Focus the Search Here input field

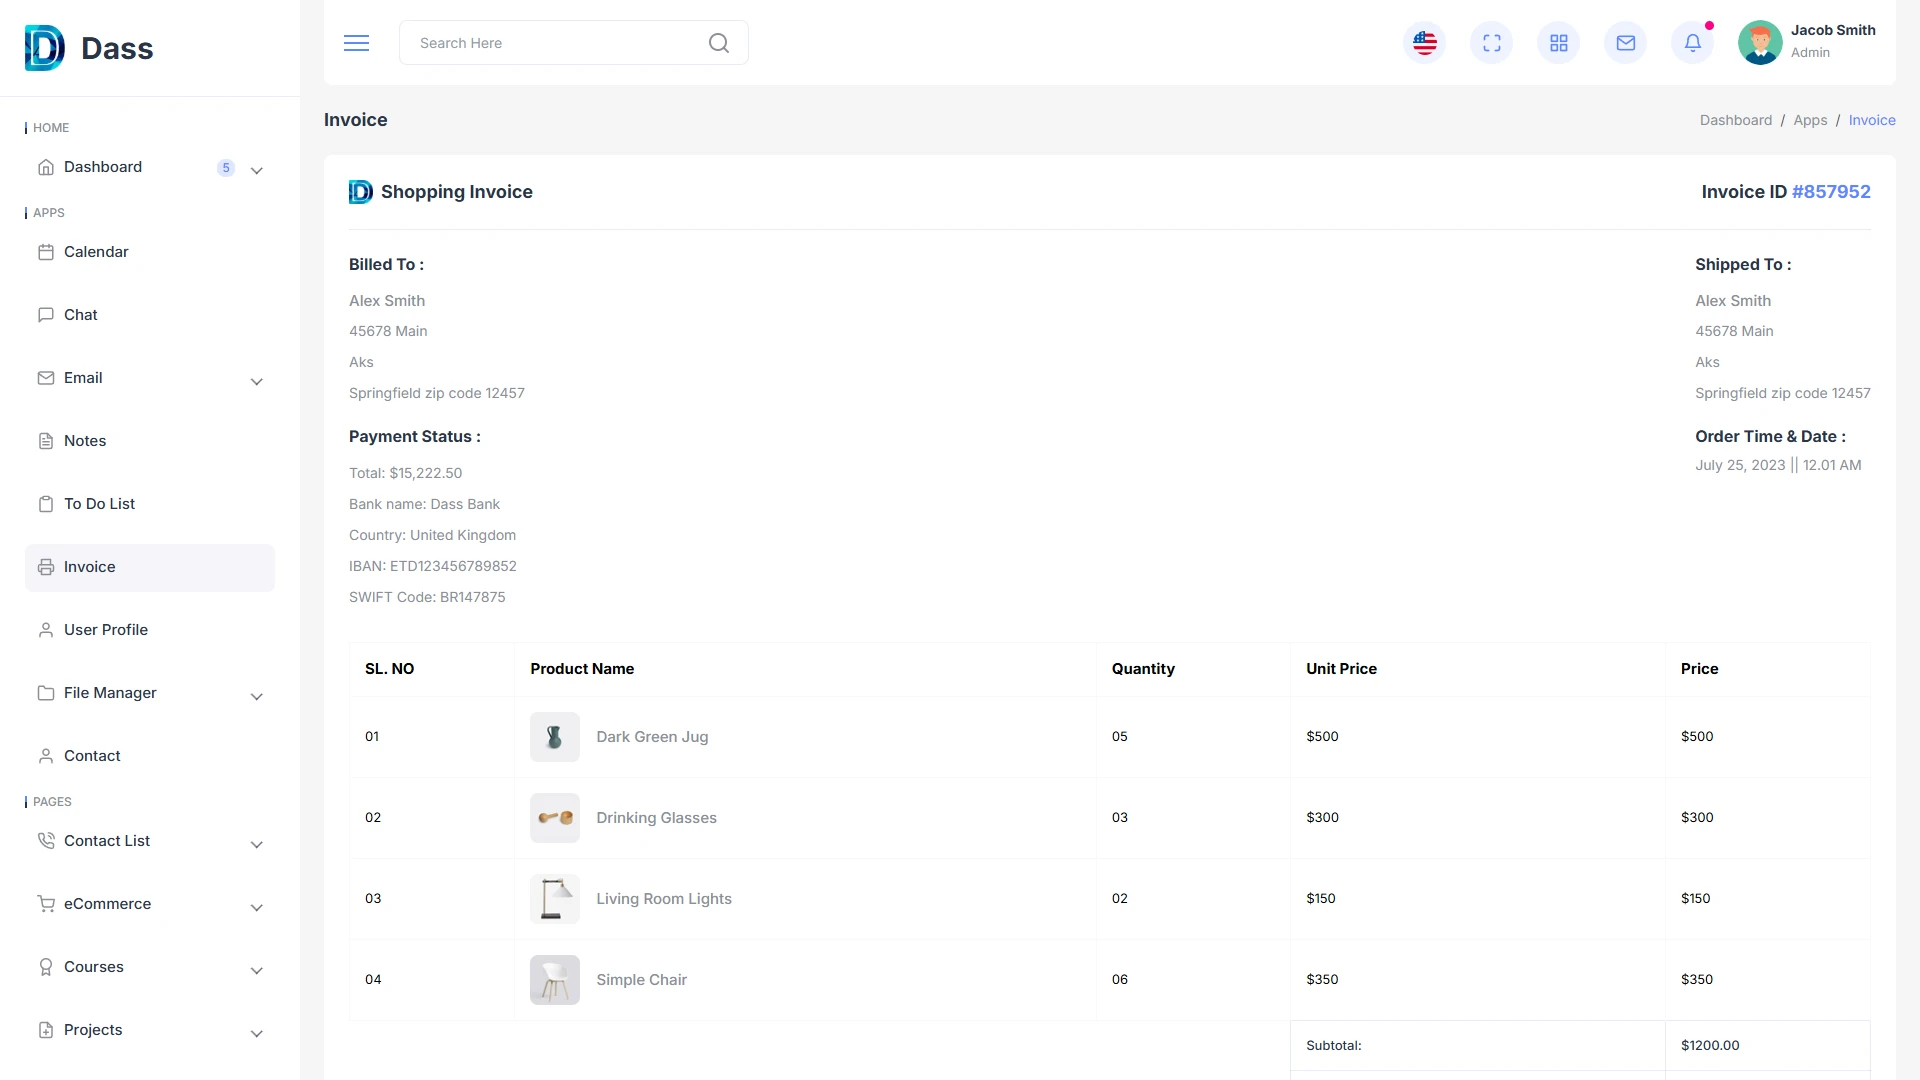(573, 43)
